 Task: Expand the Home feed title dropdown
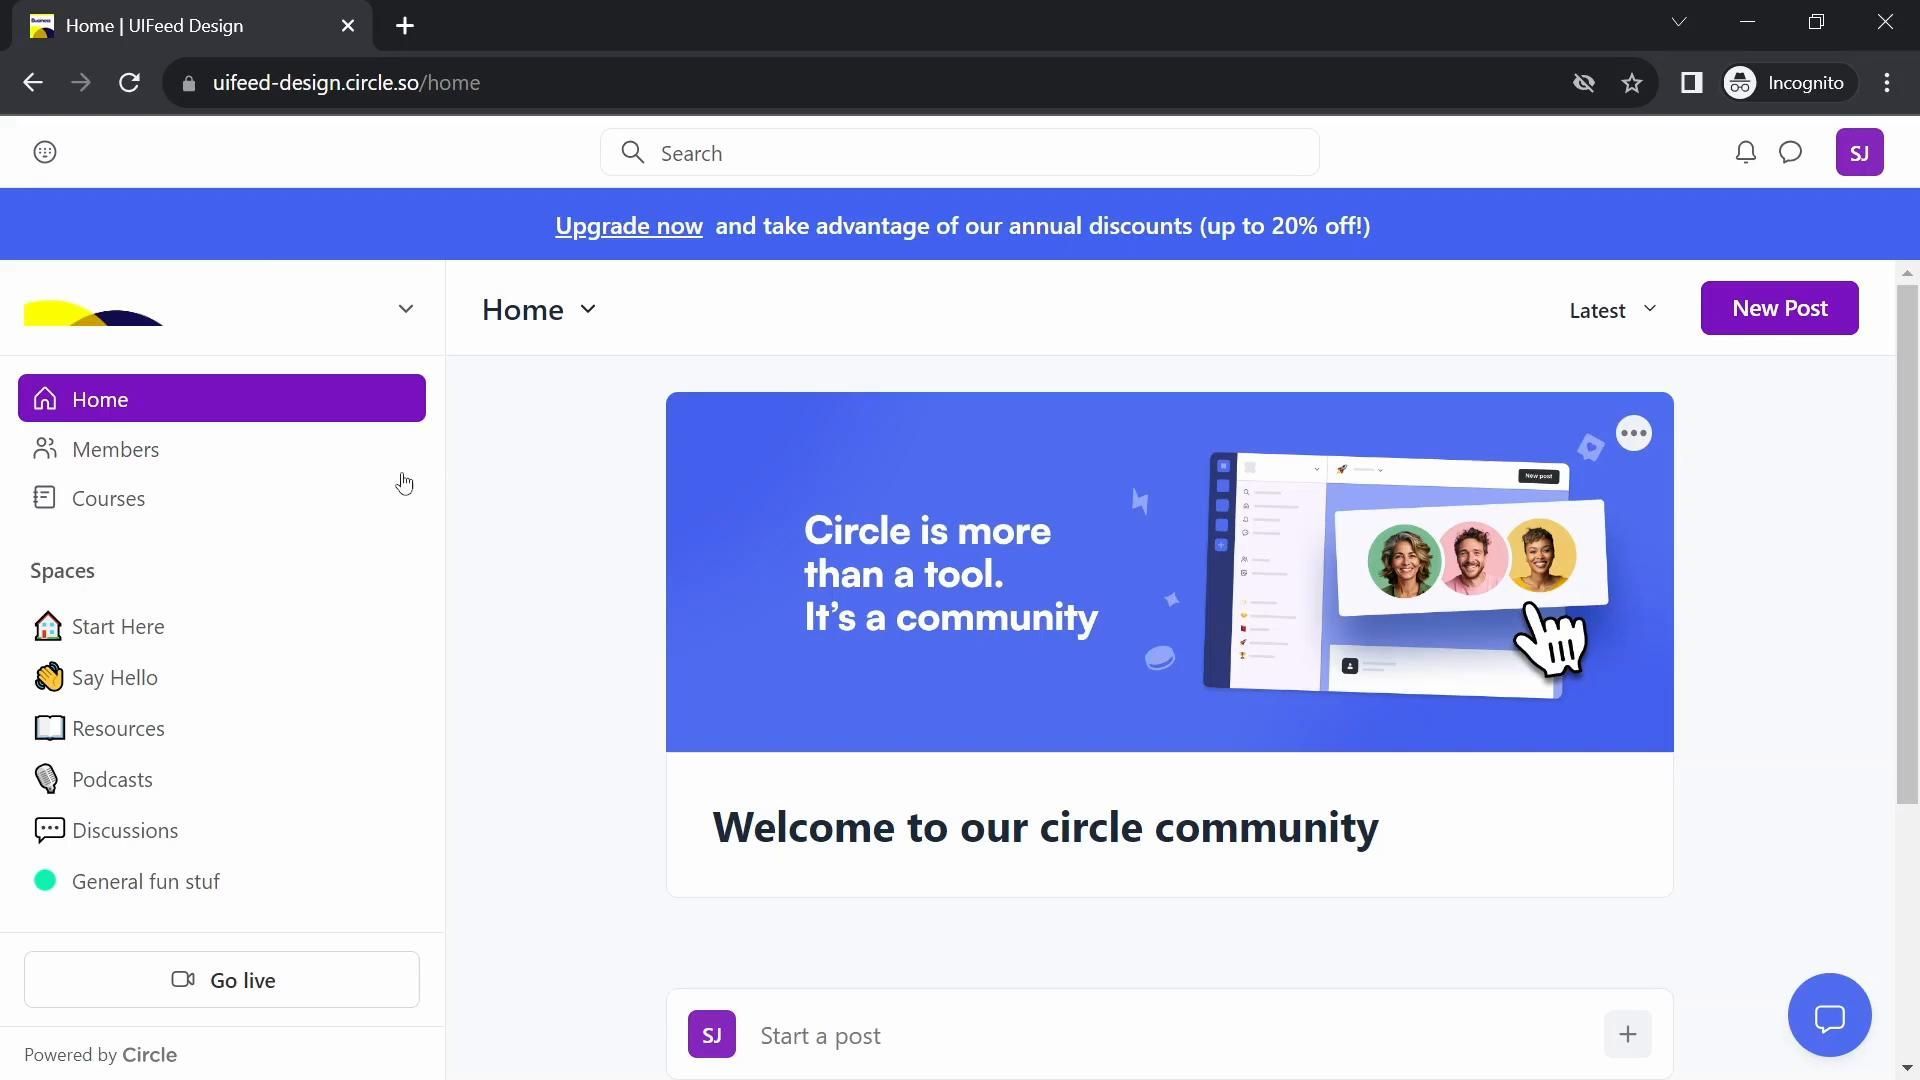pos(588,310)
